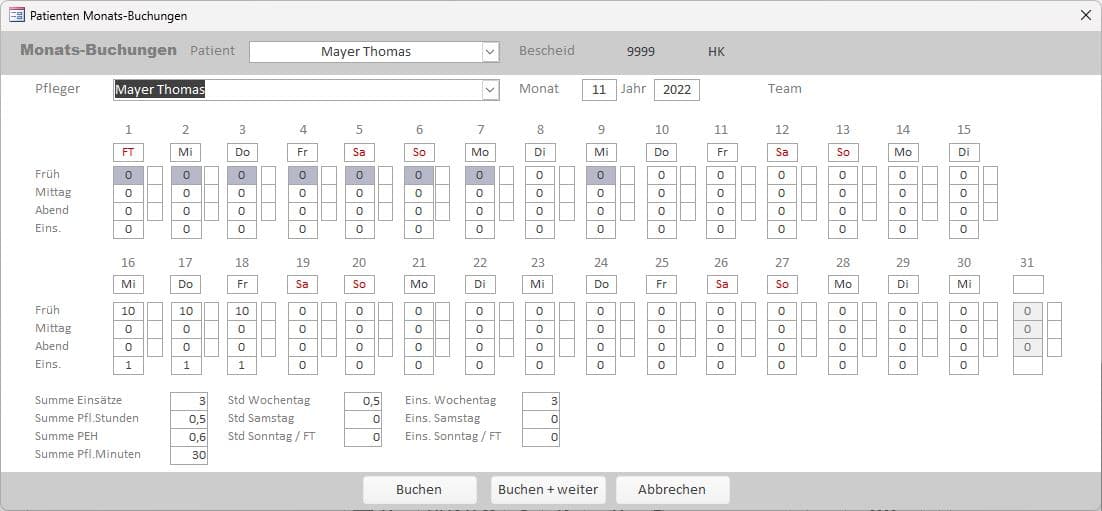This screenshot has height=511, width=1102.
Task: Select the Std Sonntag / FT field
Action: (x=363, y=438)
